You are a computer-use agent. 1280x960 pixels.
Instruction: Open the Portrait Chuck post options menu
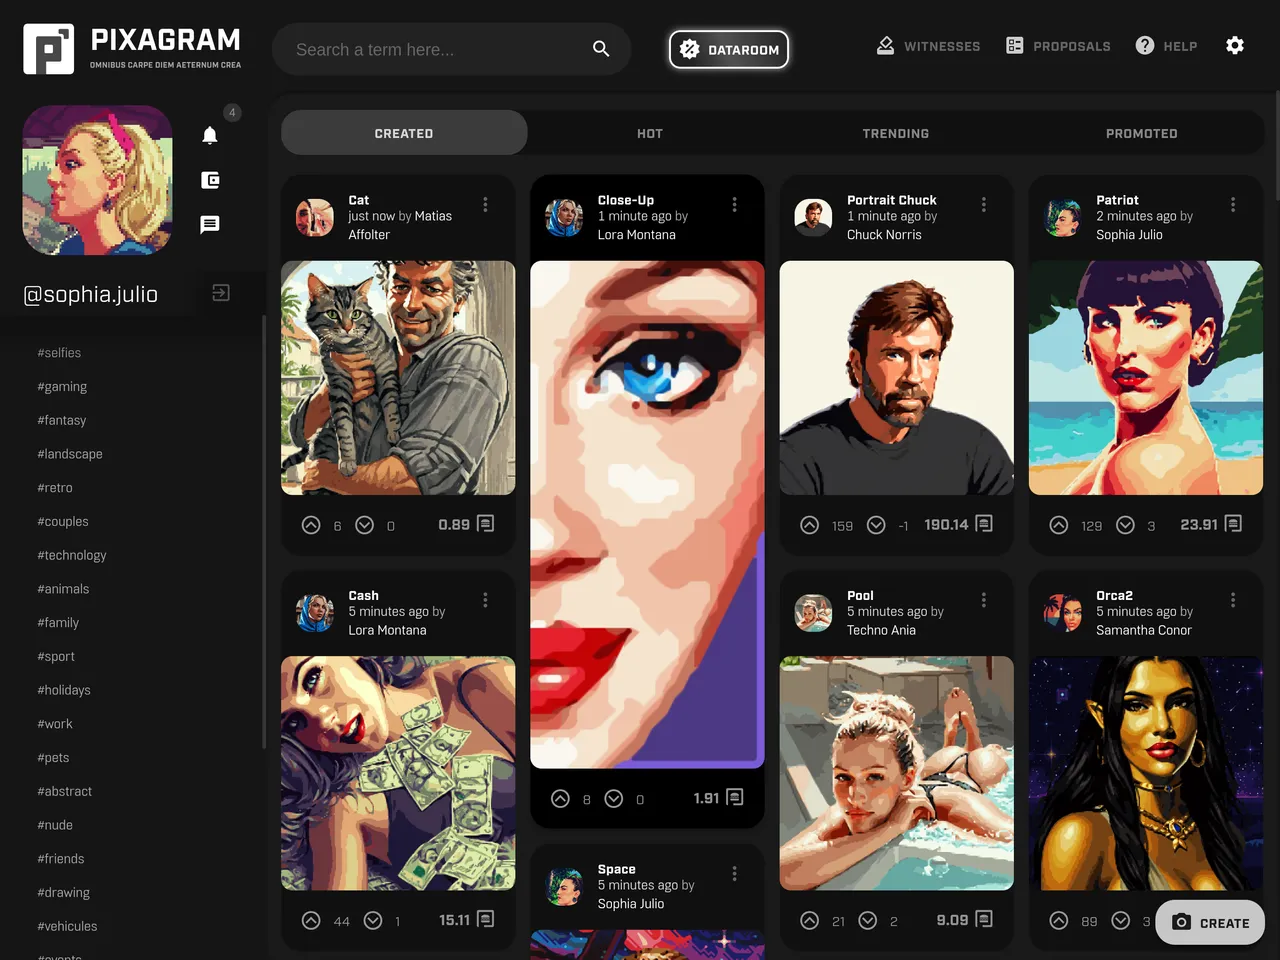point(983,204)
